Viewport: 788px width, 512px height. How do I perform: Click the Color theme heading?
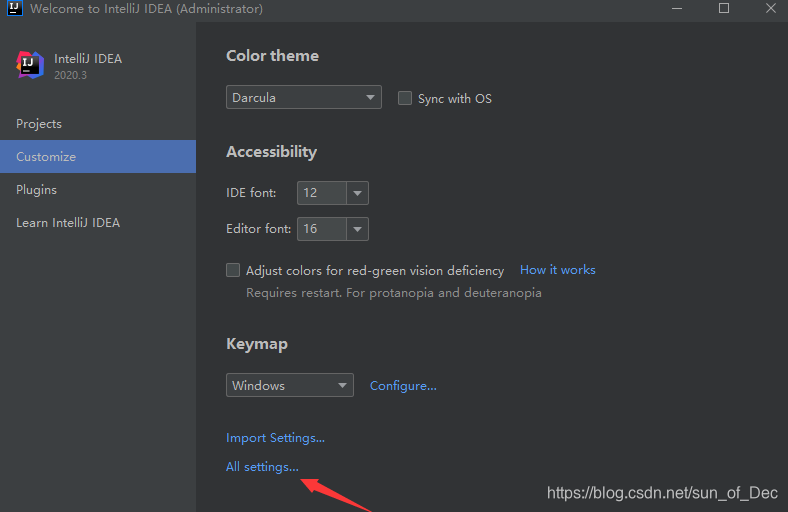[x=272, y=56]
